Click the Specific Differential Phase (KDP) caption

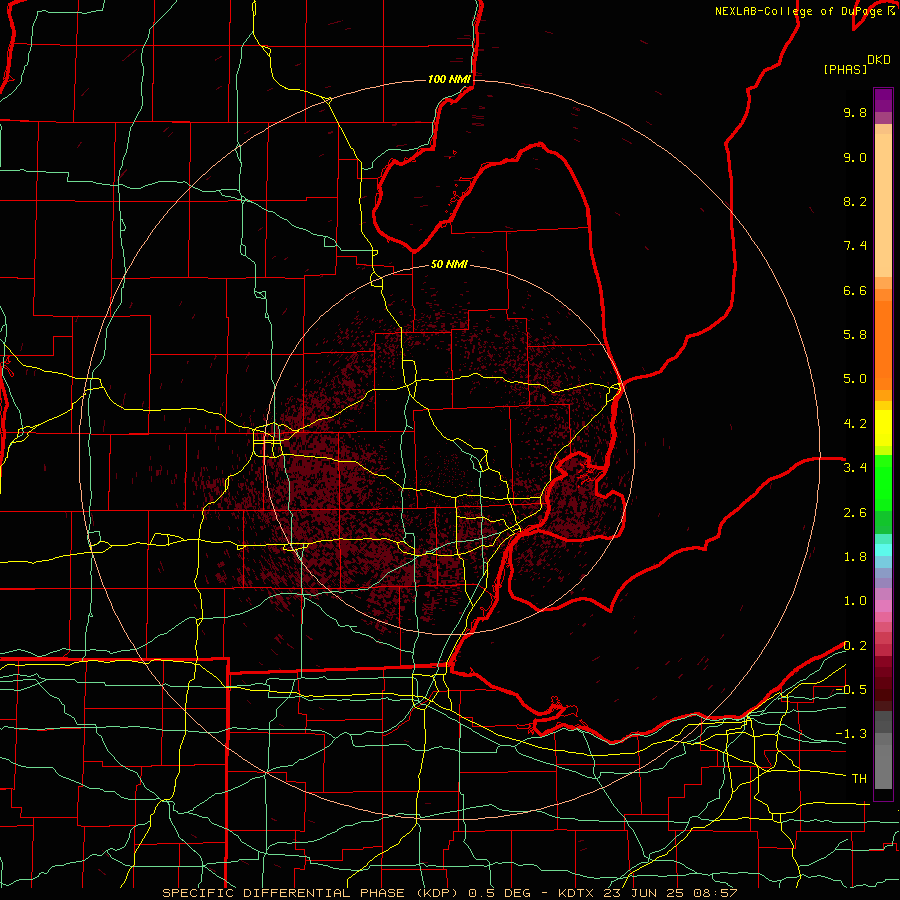(x=312, y=893)
